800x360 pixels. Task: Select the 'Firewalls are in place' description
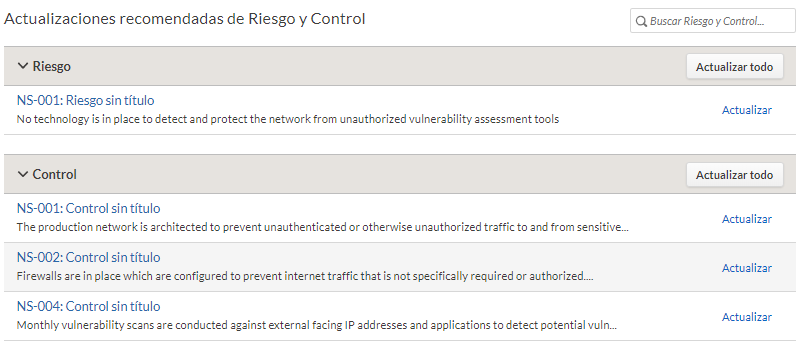(305, 276)
